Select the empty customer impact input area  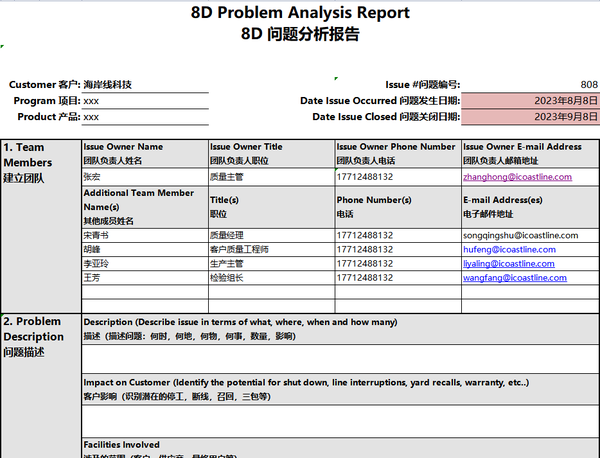(340, 421)
